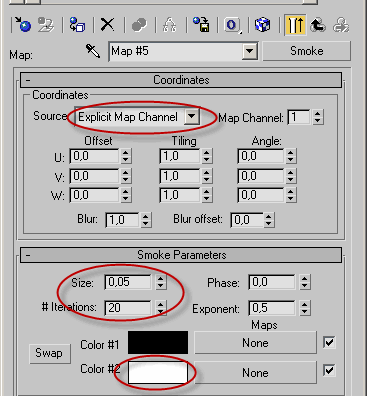
Task: Click the Exponent spinner
Action: [304, 308]
